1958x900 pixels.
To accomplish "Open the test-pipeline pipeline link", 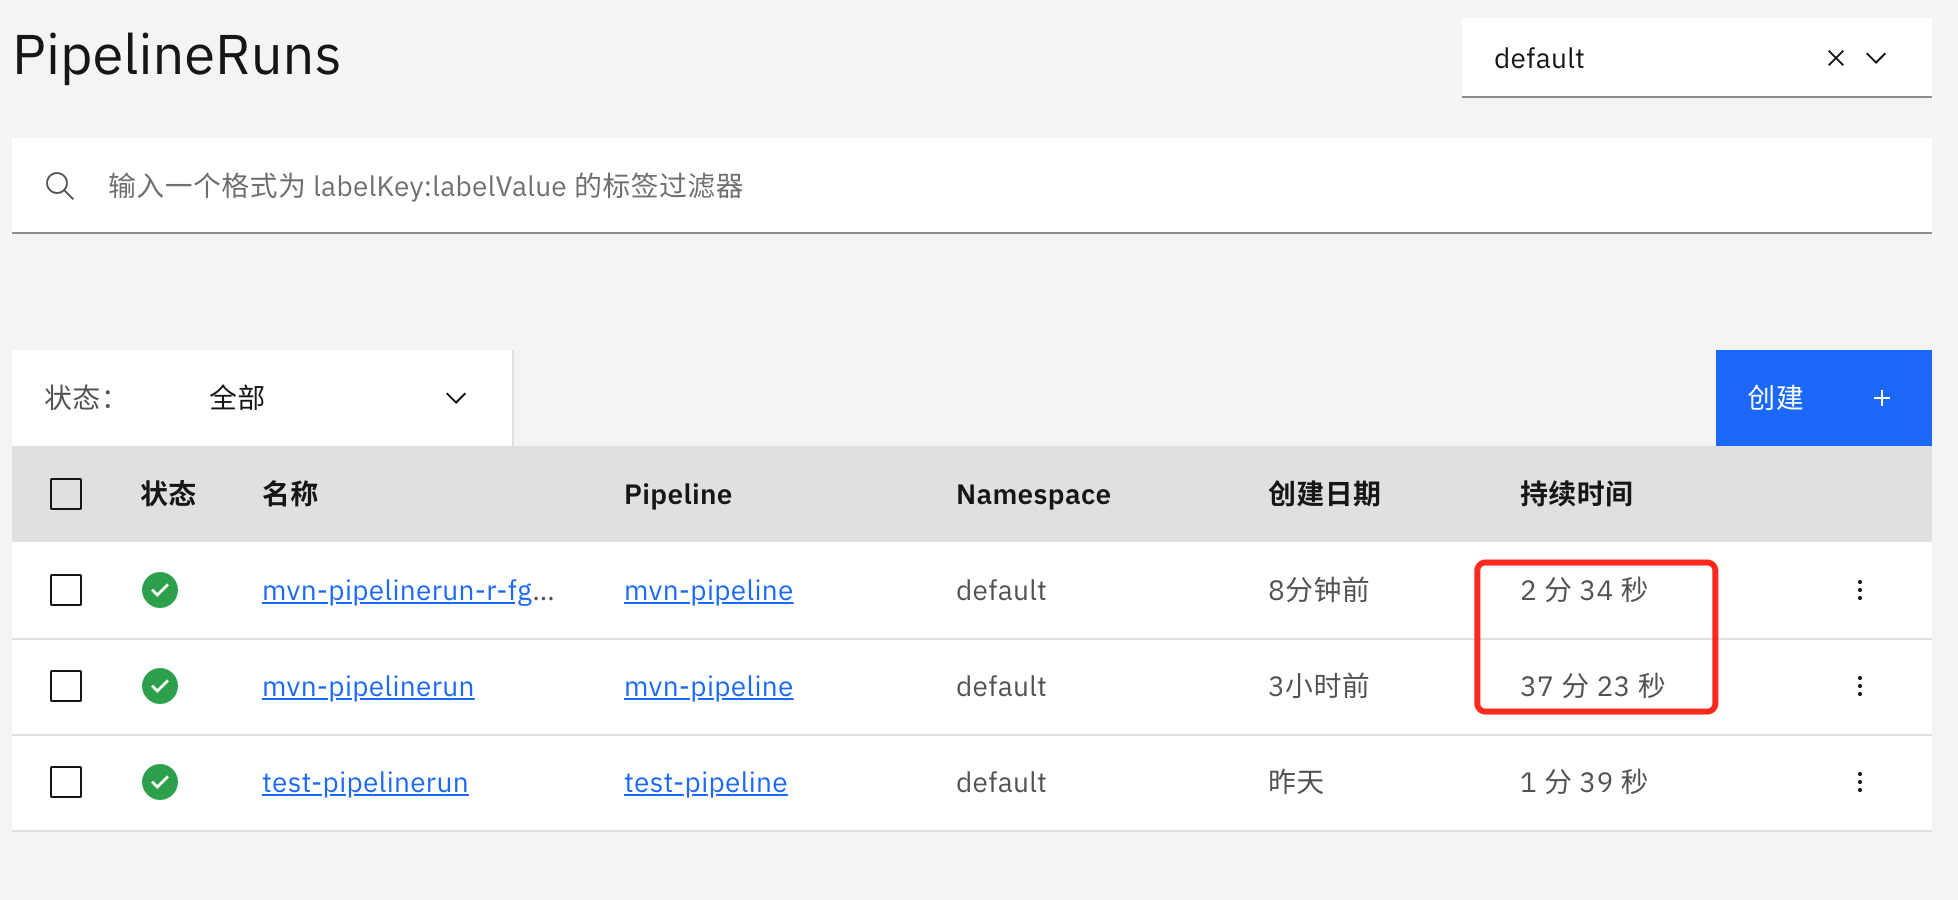I will 705,783.
